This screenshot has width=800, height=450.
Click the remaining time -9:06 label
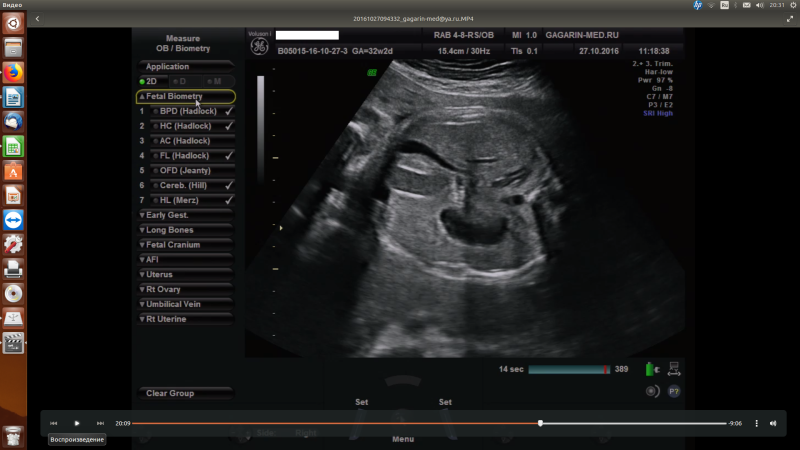click(x=735, y=423)
